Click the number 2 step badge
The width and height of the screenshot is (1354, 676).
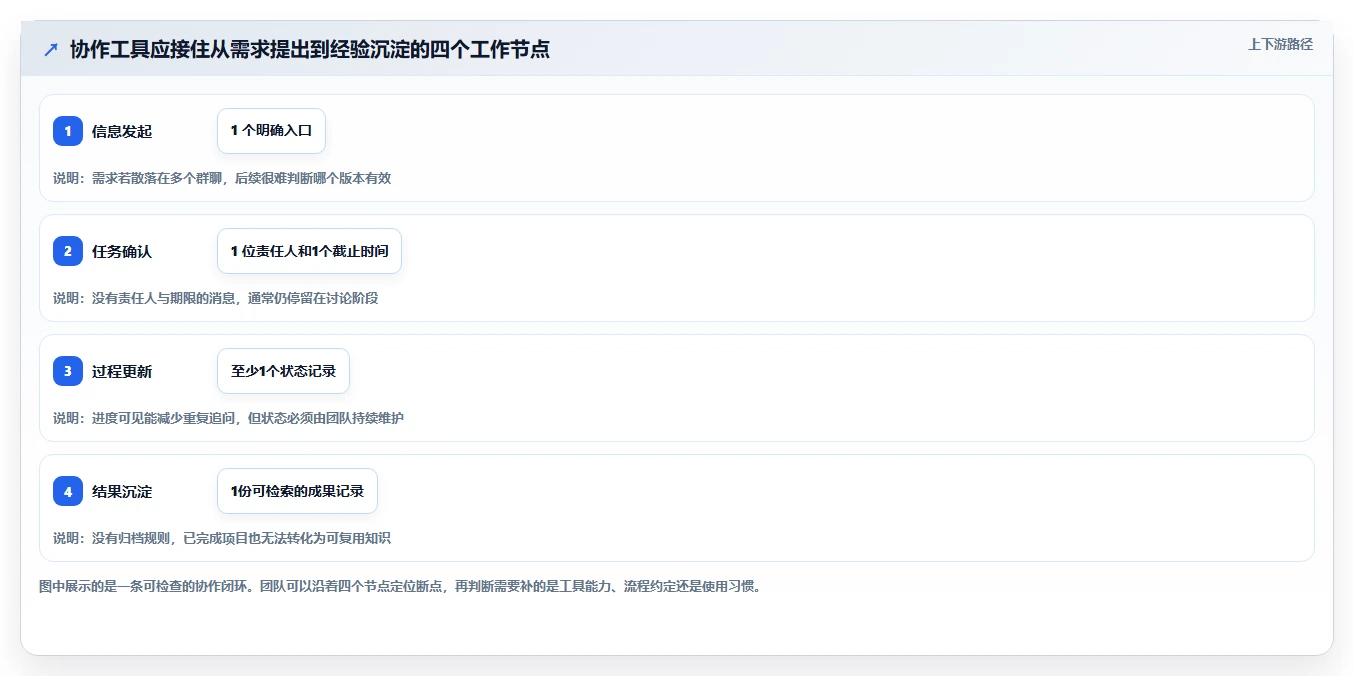(x=68, y=251)
